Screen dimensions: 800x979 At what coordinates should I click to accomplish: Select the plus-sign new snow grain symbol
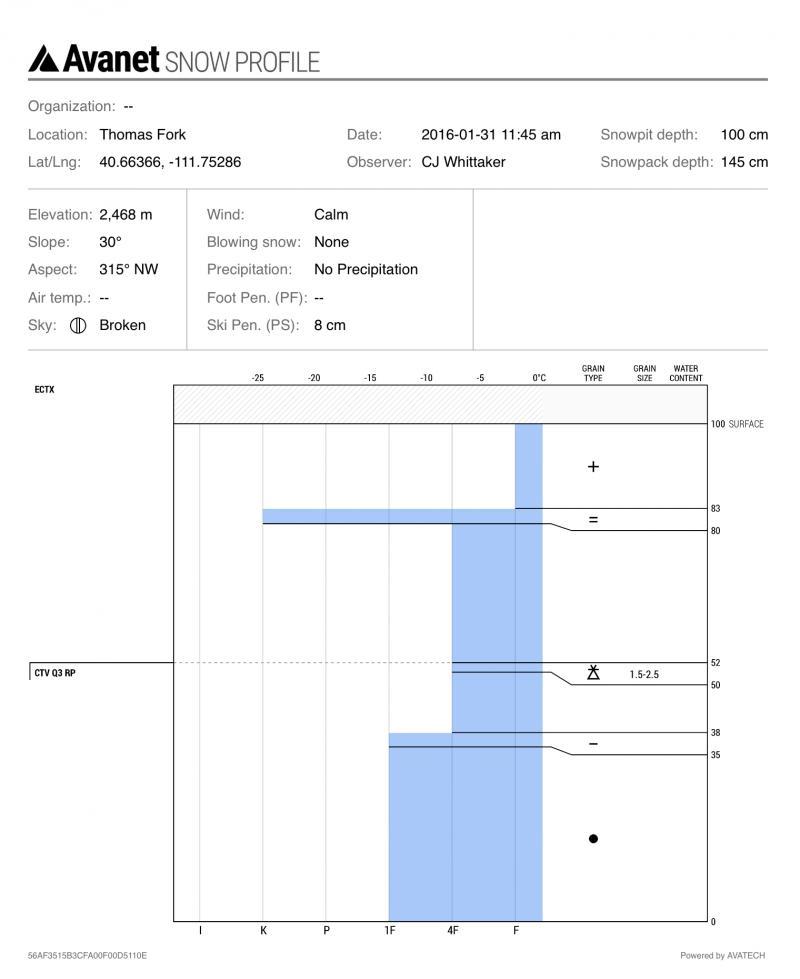pyautogui.click(x=593, y=466)
